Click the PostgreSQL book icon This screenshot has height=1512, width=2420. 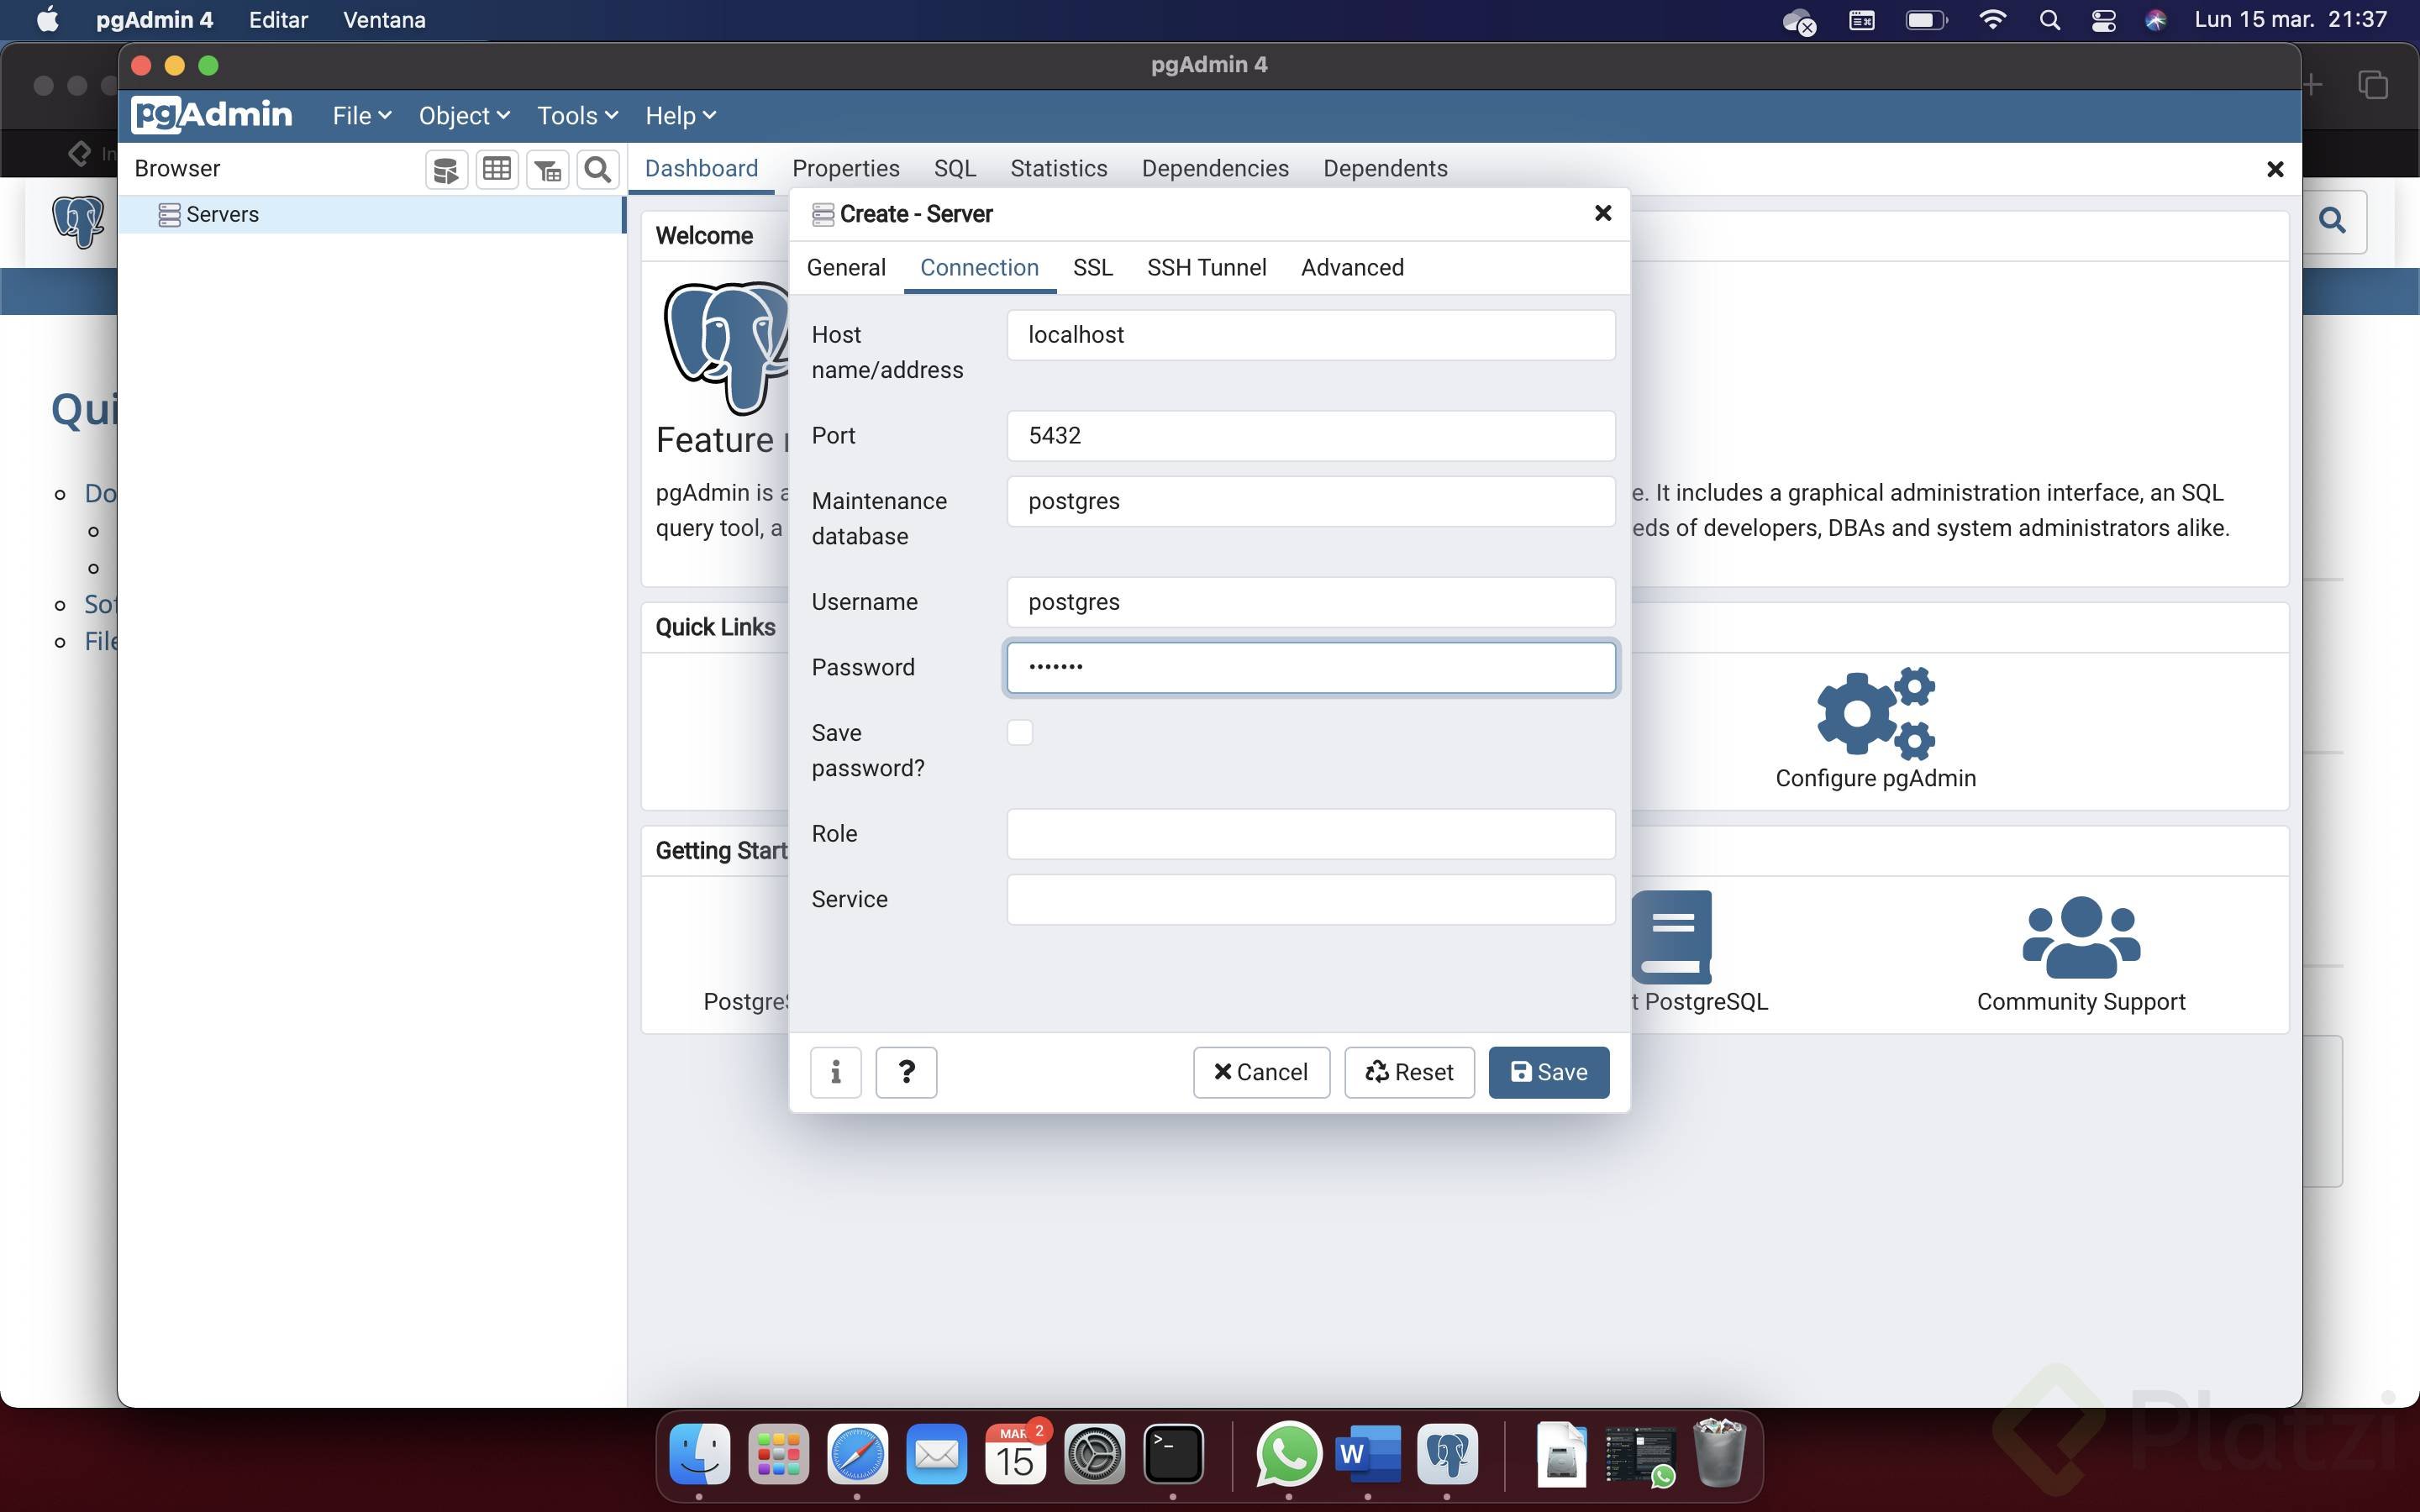click(x=1672, y=937)
